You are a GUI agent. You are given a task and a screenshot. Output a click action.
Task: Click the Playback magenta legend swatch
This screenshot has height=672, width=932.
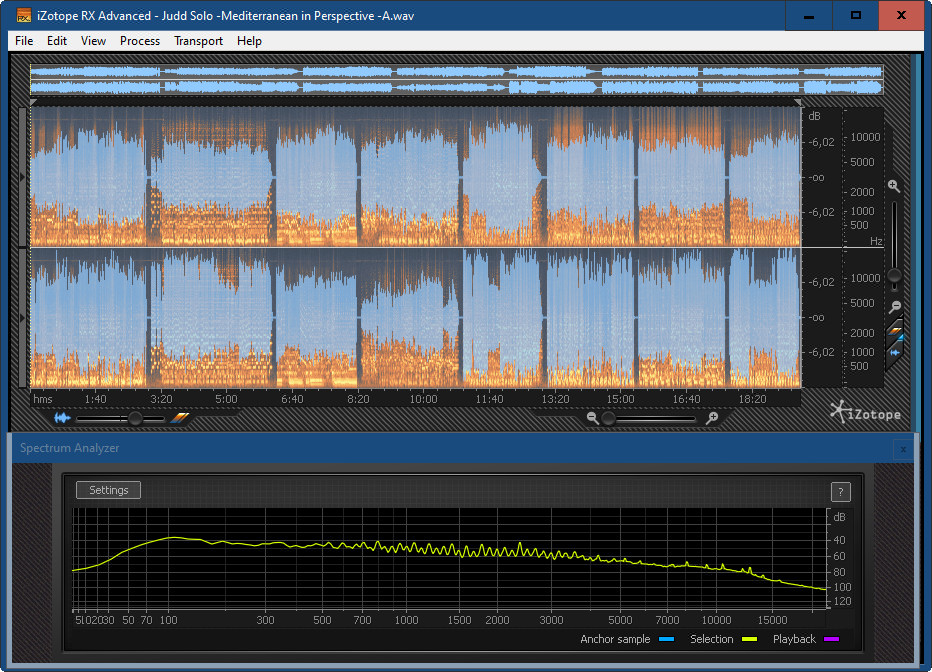click(831, 639)
